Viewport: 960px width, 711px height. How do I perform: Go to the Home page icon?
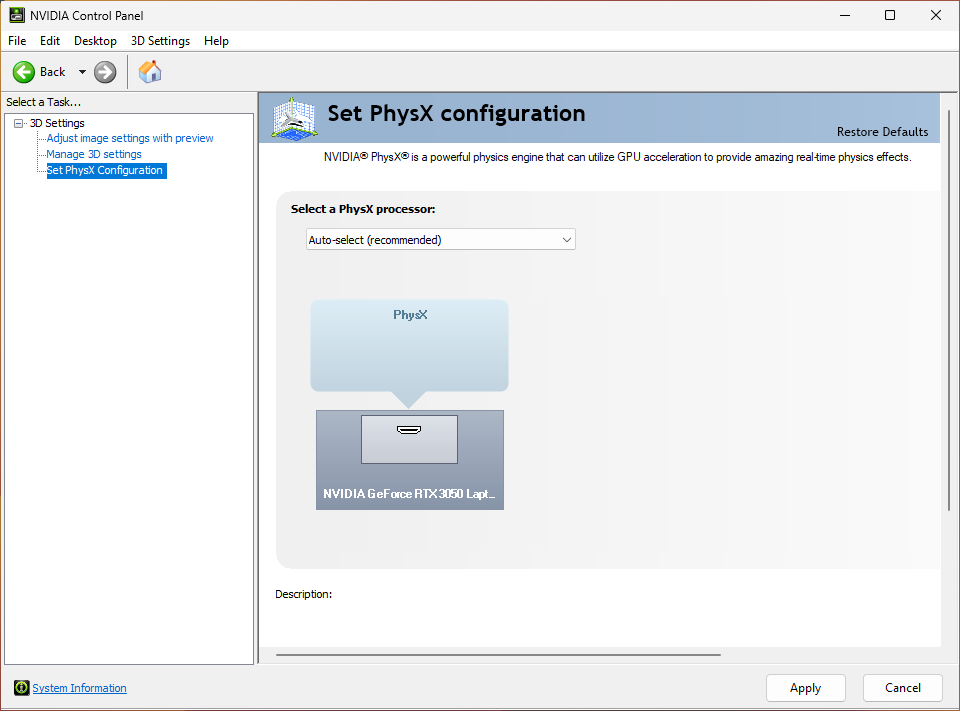click(x=150, y=72)
